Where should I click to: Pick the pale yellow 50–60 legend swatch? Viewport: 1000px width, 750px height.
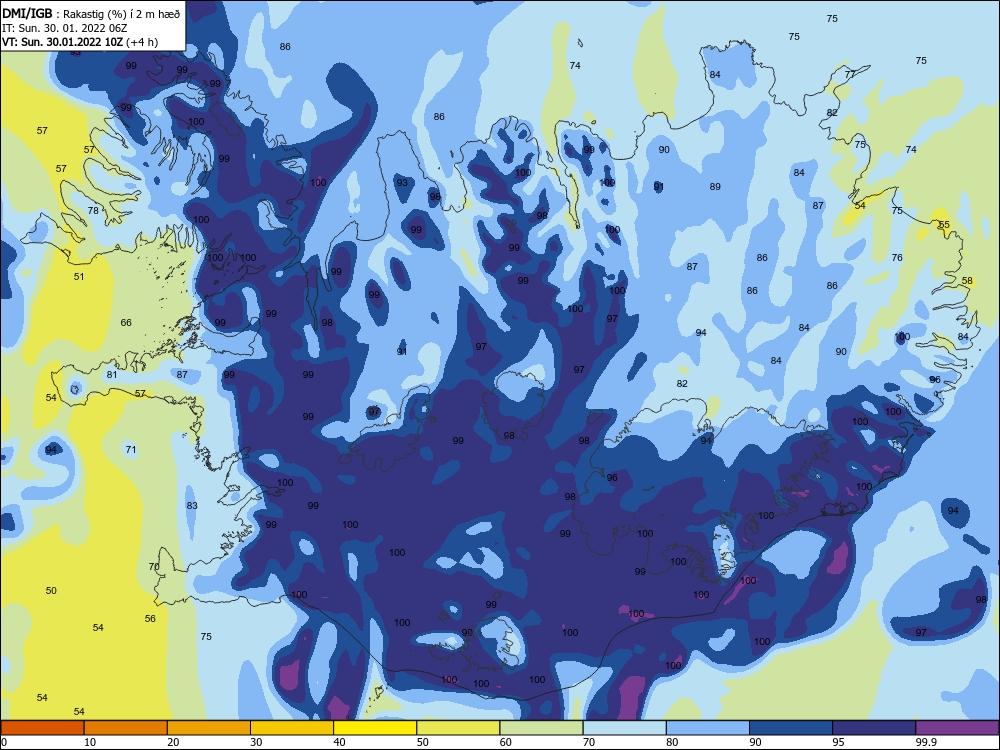coord(459,728)
